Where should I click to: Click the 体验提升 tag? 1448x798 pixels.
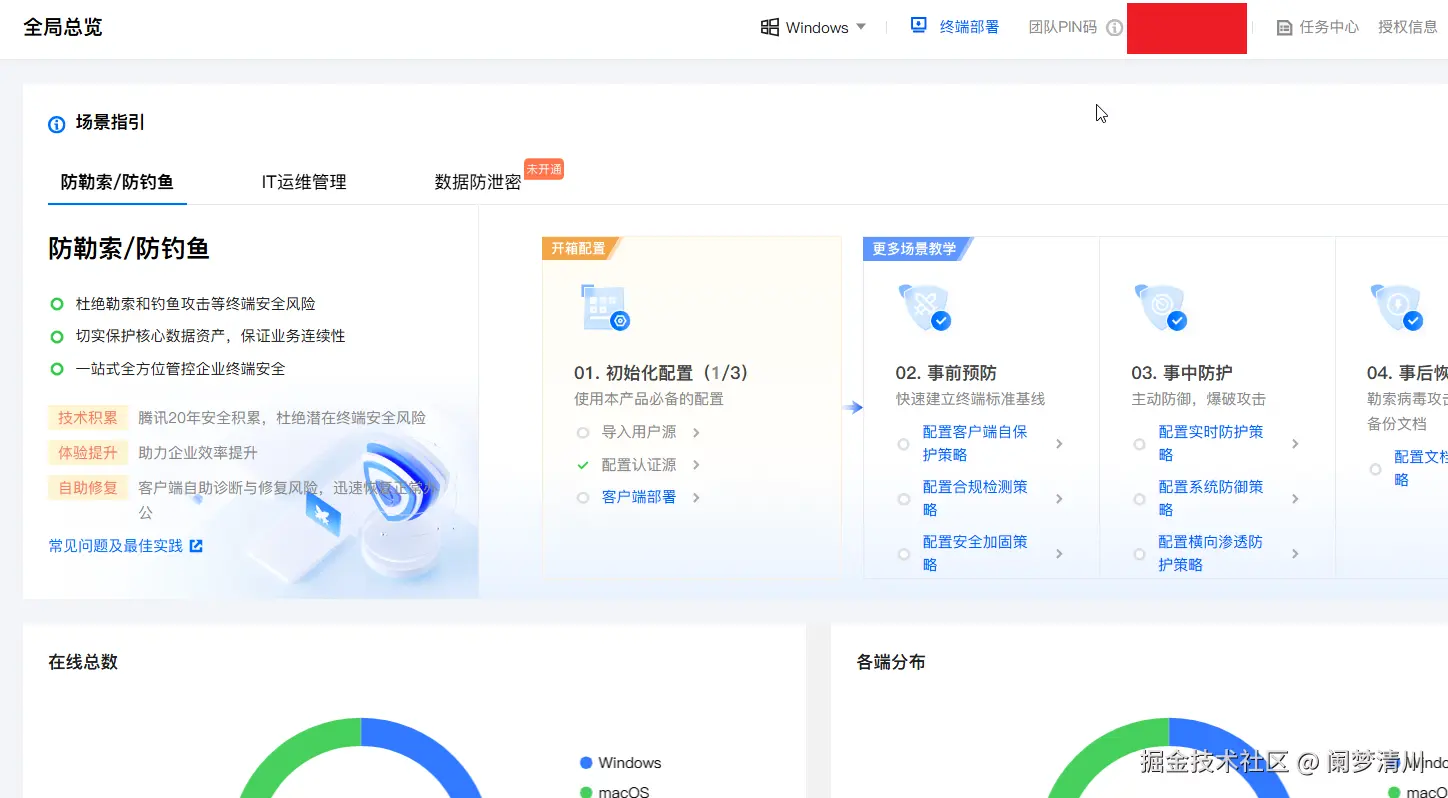click(88, 453)
